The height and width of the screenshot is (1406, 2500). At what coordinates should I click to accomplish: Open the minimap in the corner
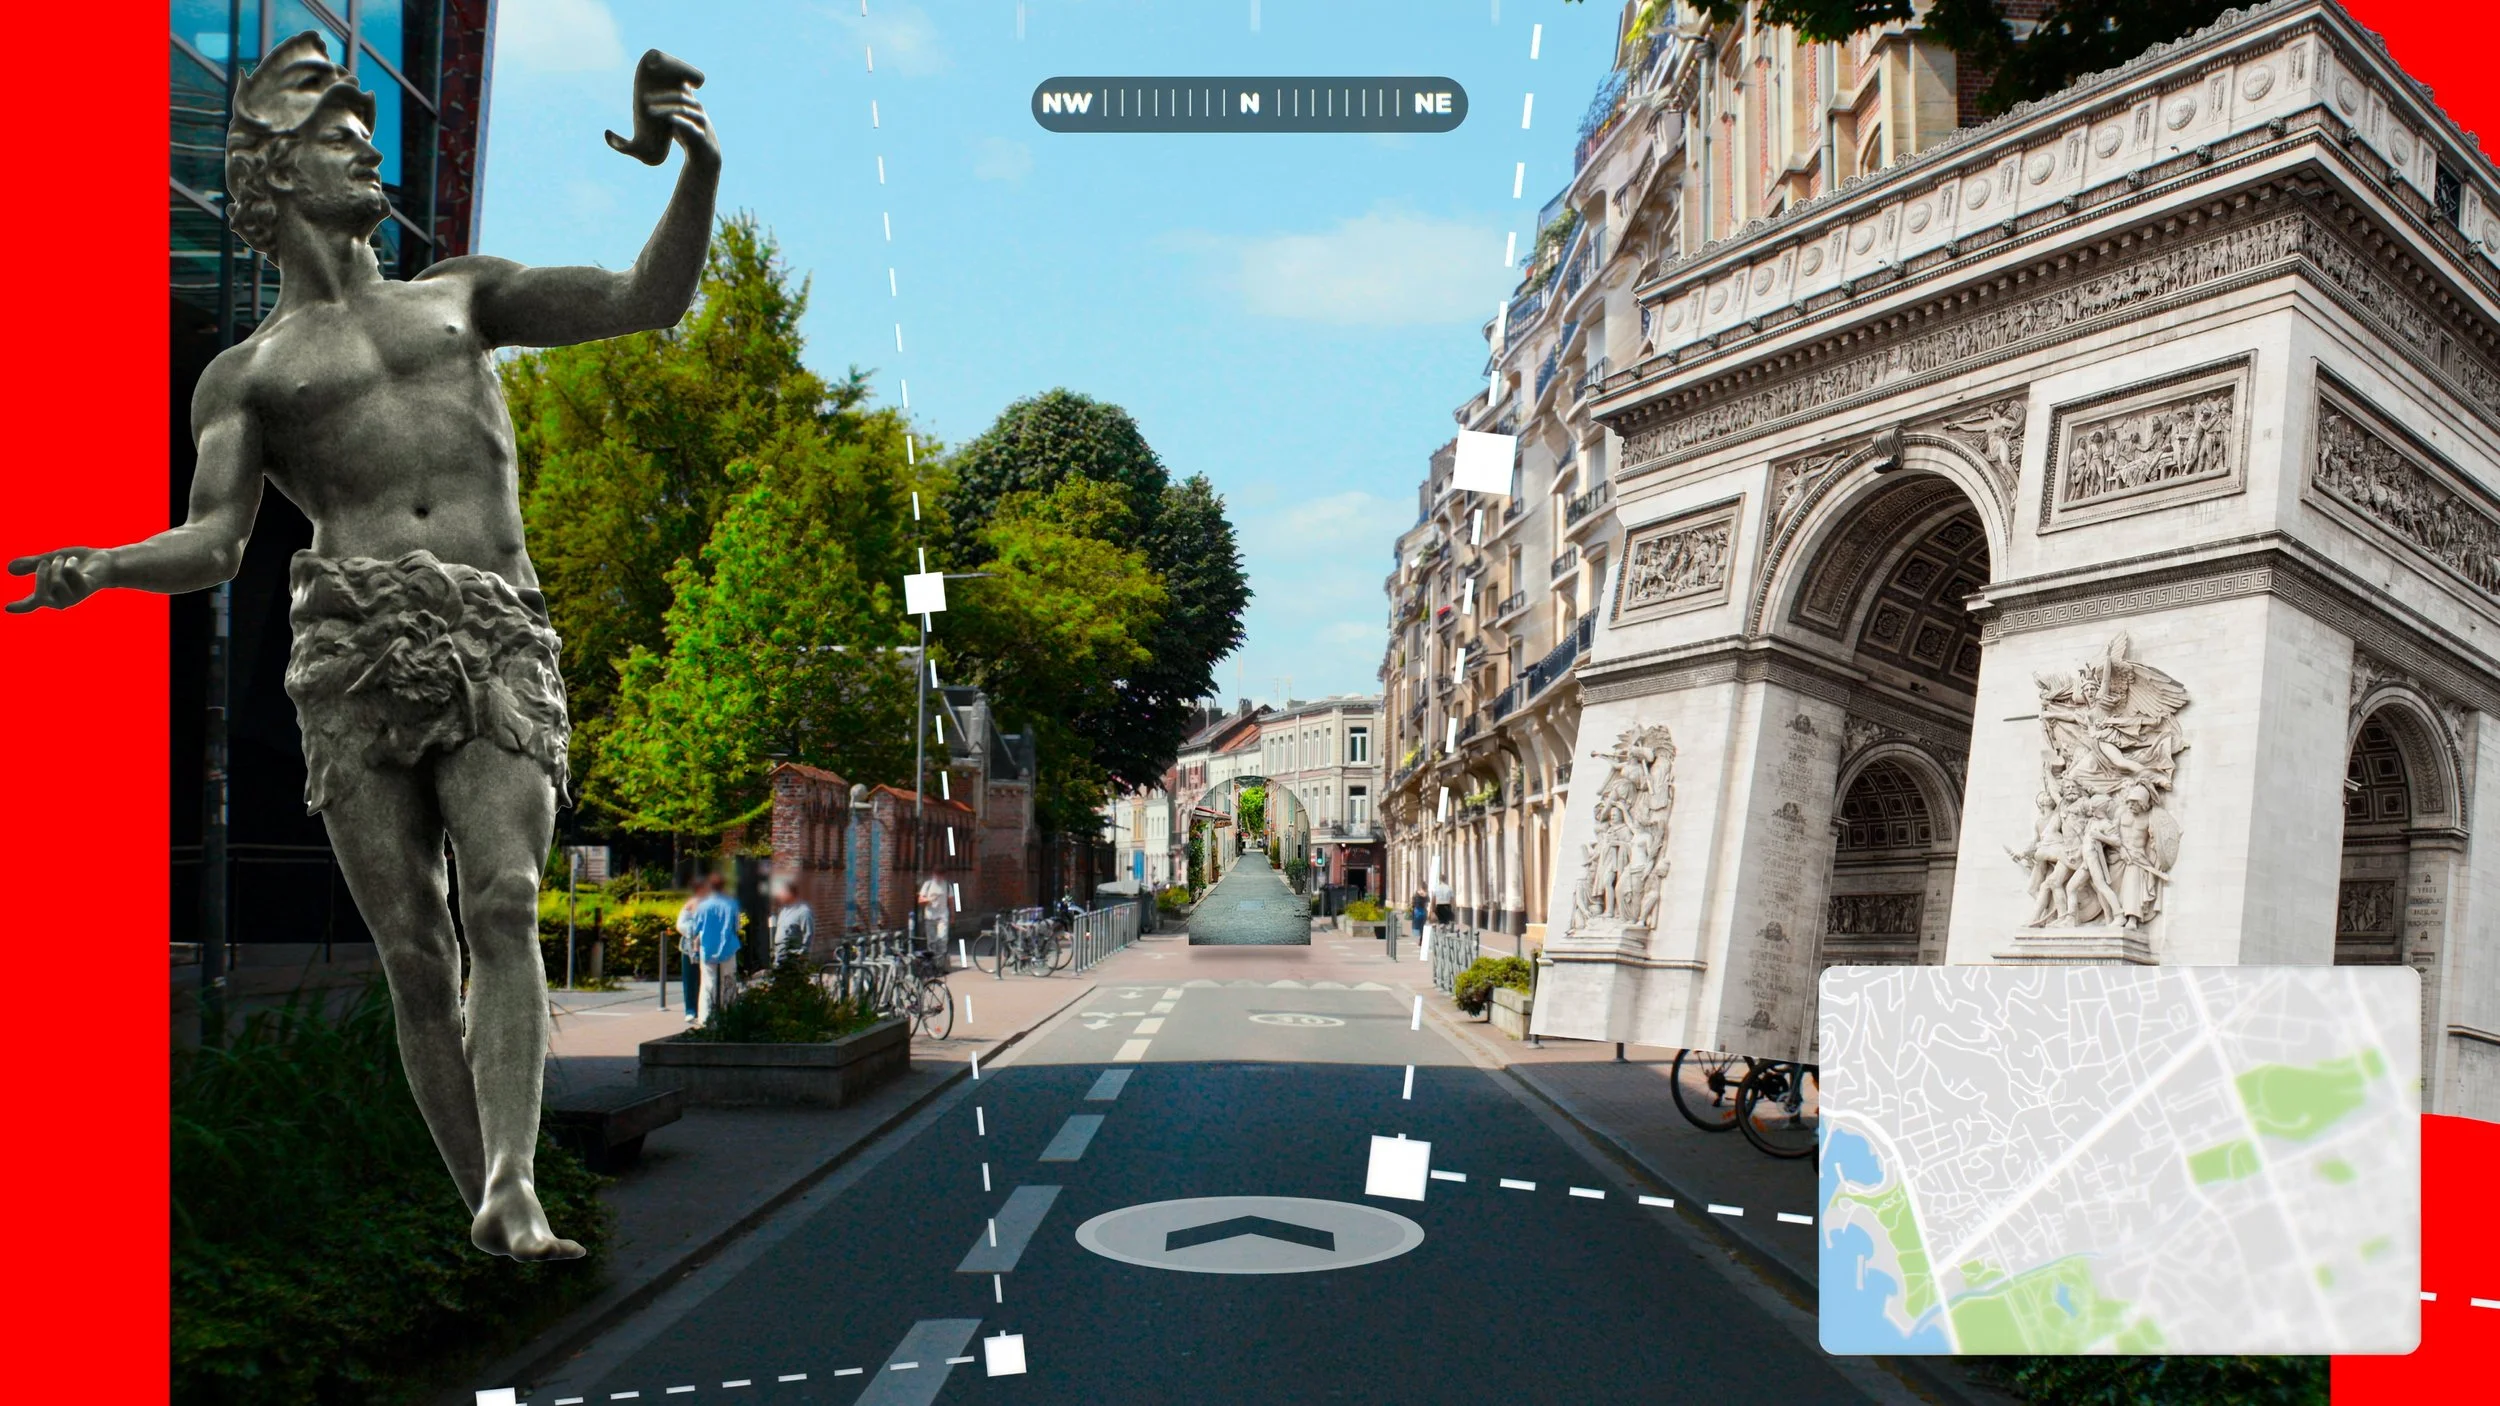click(2119, 1160)
